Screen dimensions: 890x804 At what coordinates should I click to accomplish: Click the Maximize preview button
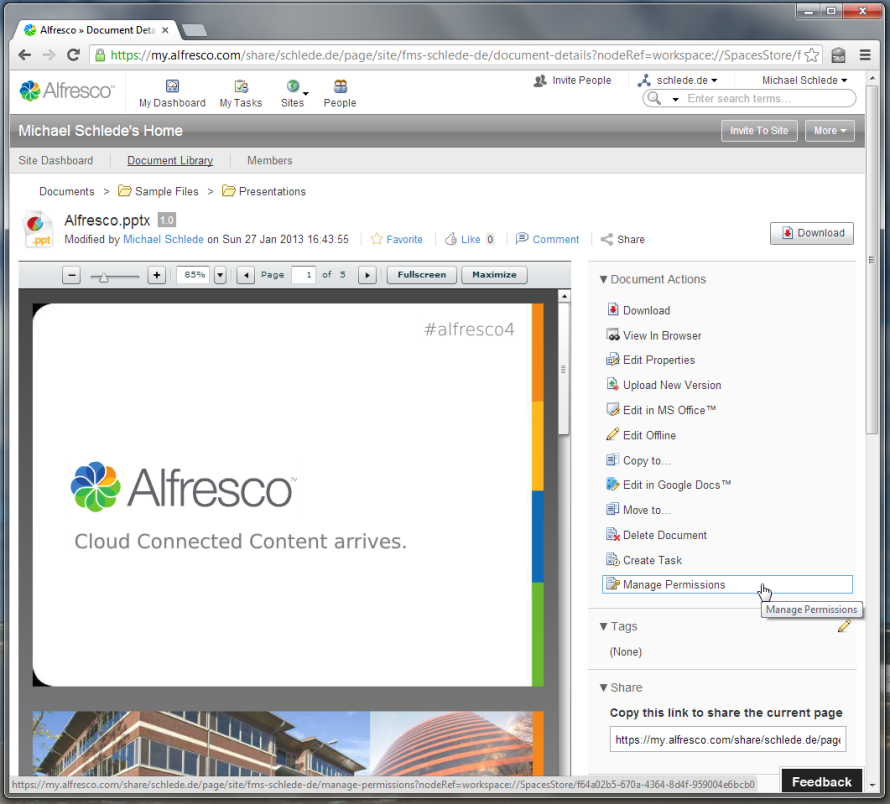point(494,275)
